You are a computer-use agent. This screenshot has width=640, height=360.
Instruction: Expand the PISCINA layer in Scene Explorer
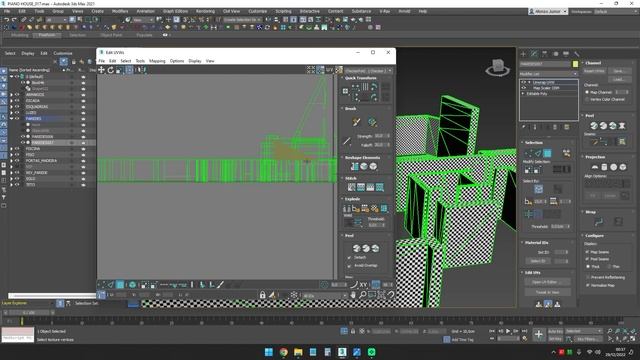point(11,149)
